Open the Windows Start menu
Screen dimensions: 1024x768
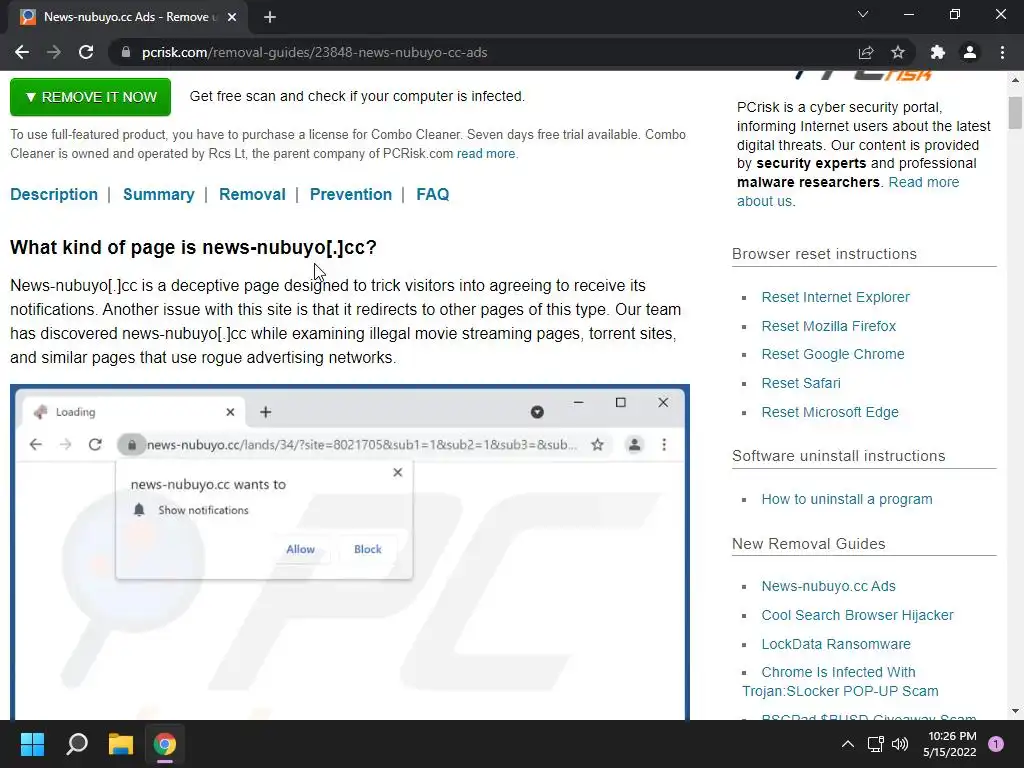(x=32, y=744)
